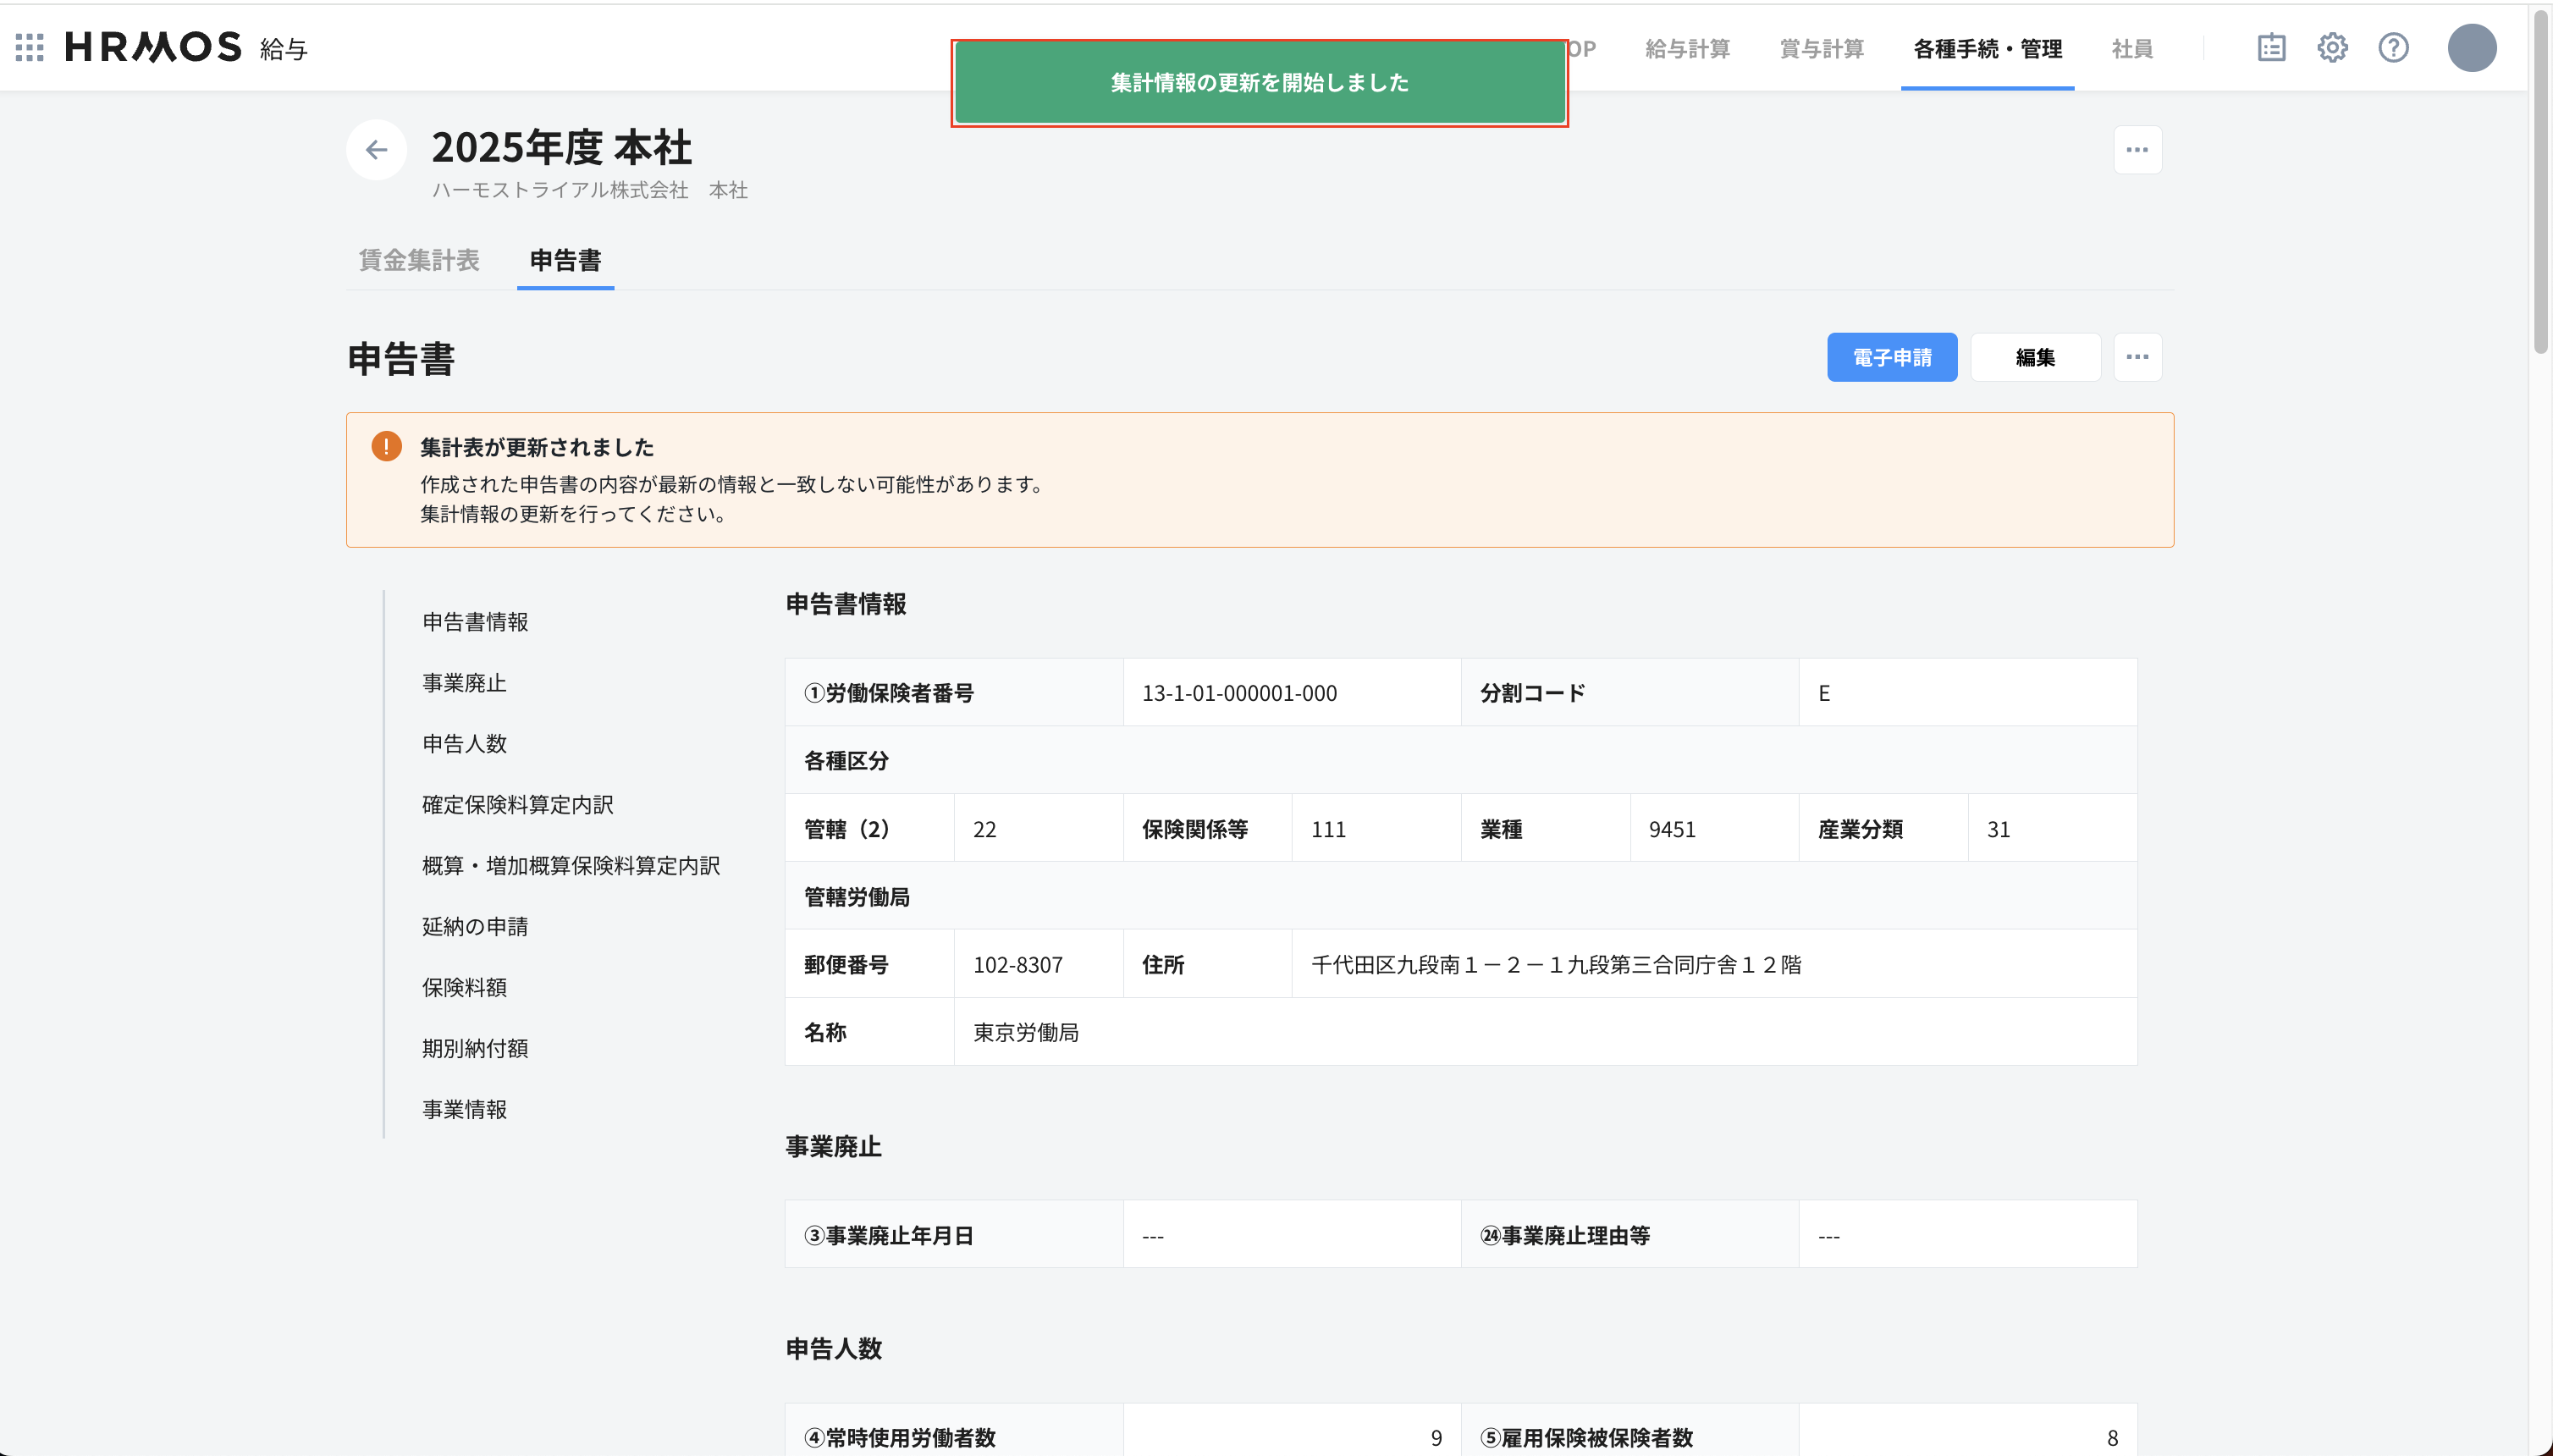Click the HRMOS app grid icon
Image resolution: width=2553 pixels, height=1456 pixels.
tap(30, 47)
